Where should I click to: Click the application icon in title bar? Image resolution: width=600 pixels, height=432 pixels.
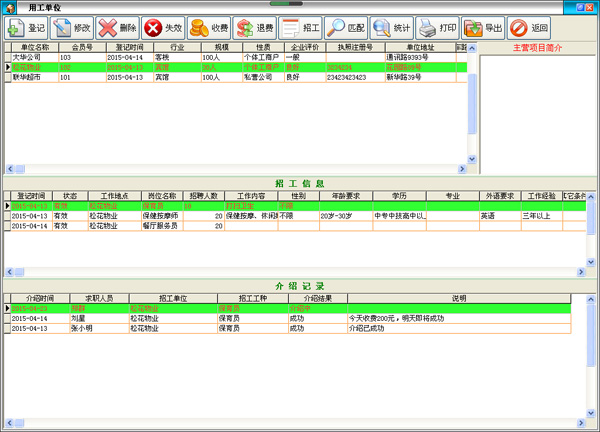tap(10, 8)
